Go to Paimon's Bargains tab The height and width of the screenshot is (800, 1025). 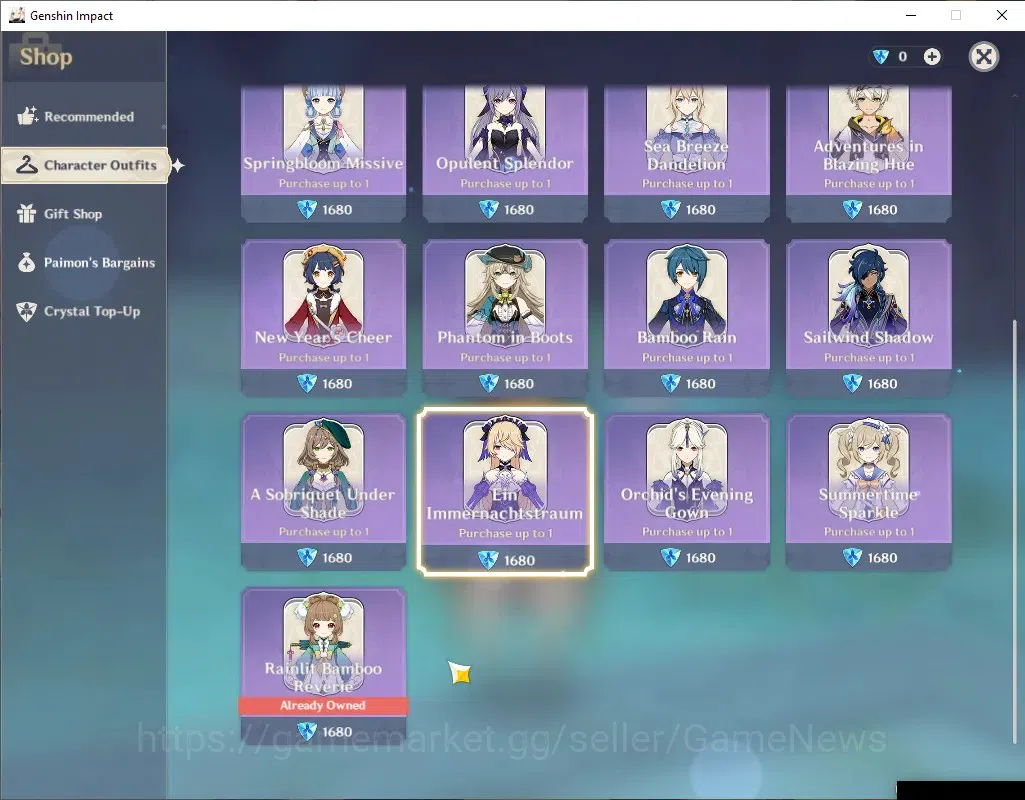(x=84, y=263)
